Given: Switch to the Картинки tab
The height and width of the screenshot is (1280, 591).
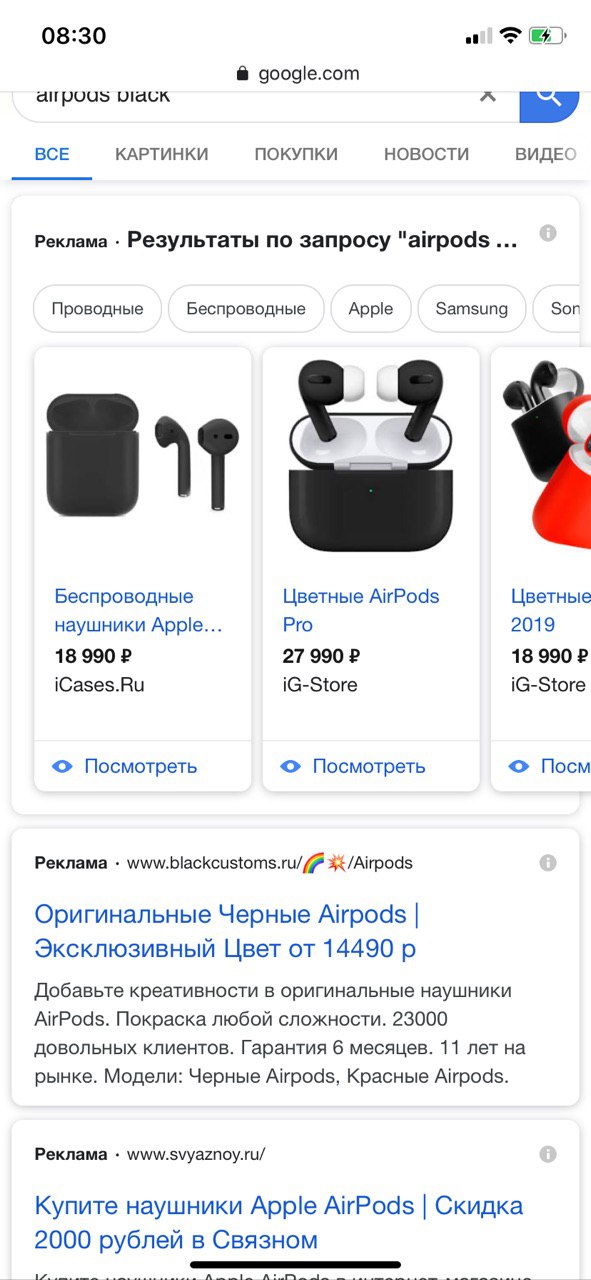Looking at the screenshot, I should [x=162, y=154].
